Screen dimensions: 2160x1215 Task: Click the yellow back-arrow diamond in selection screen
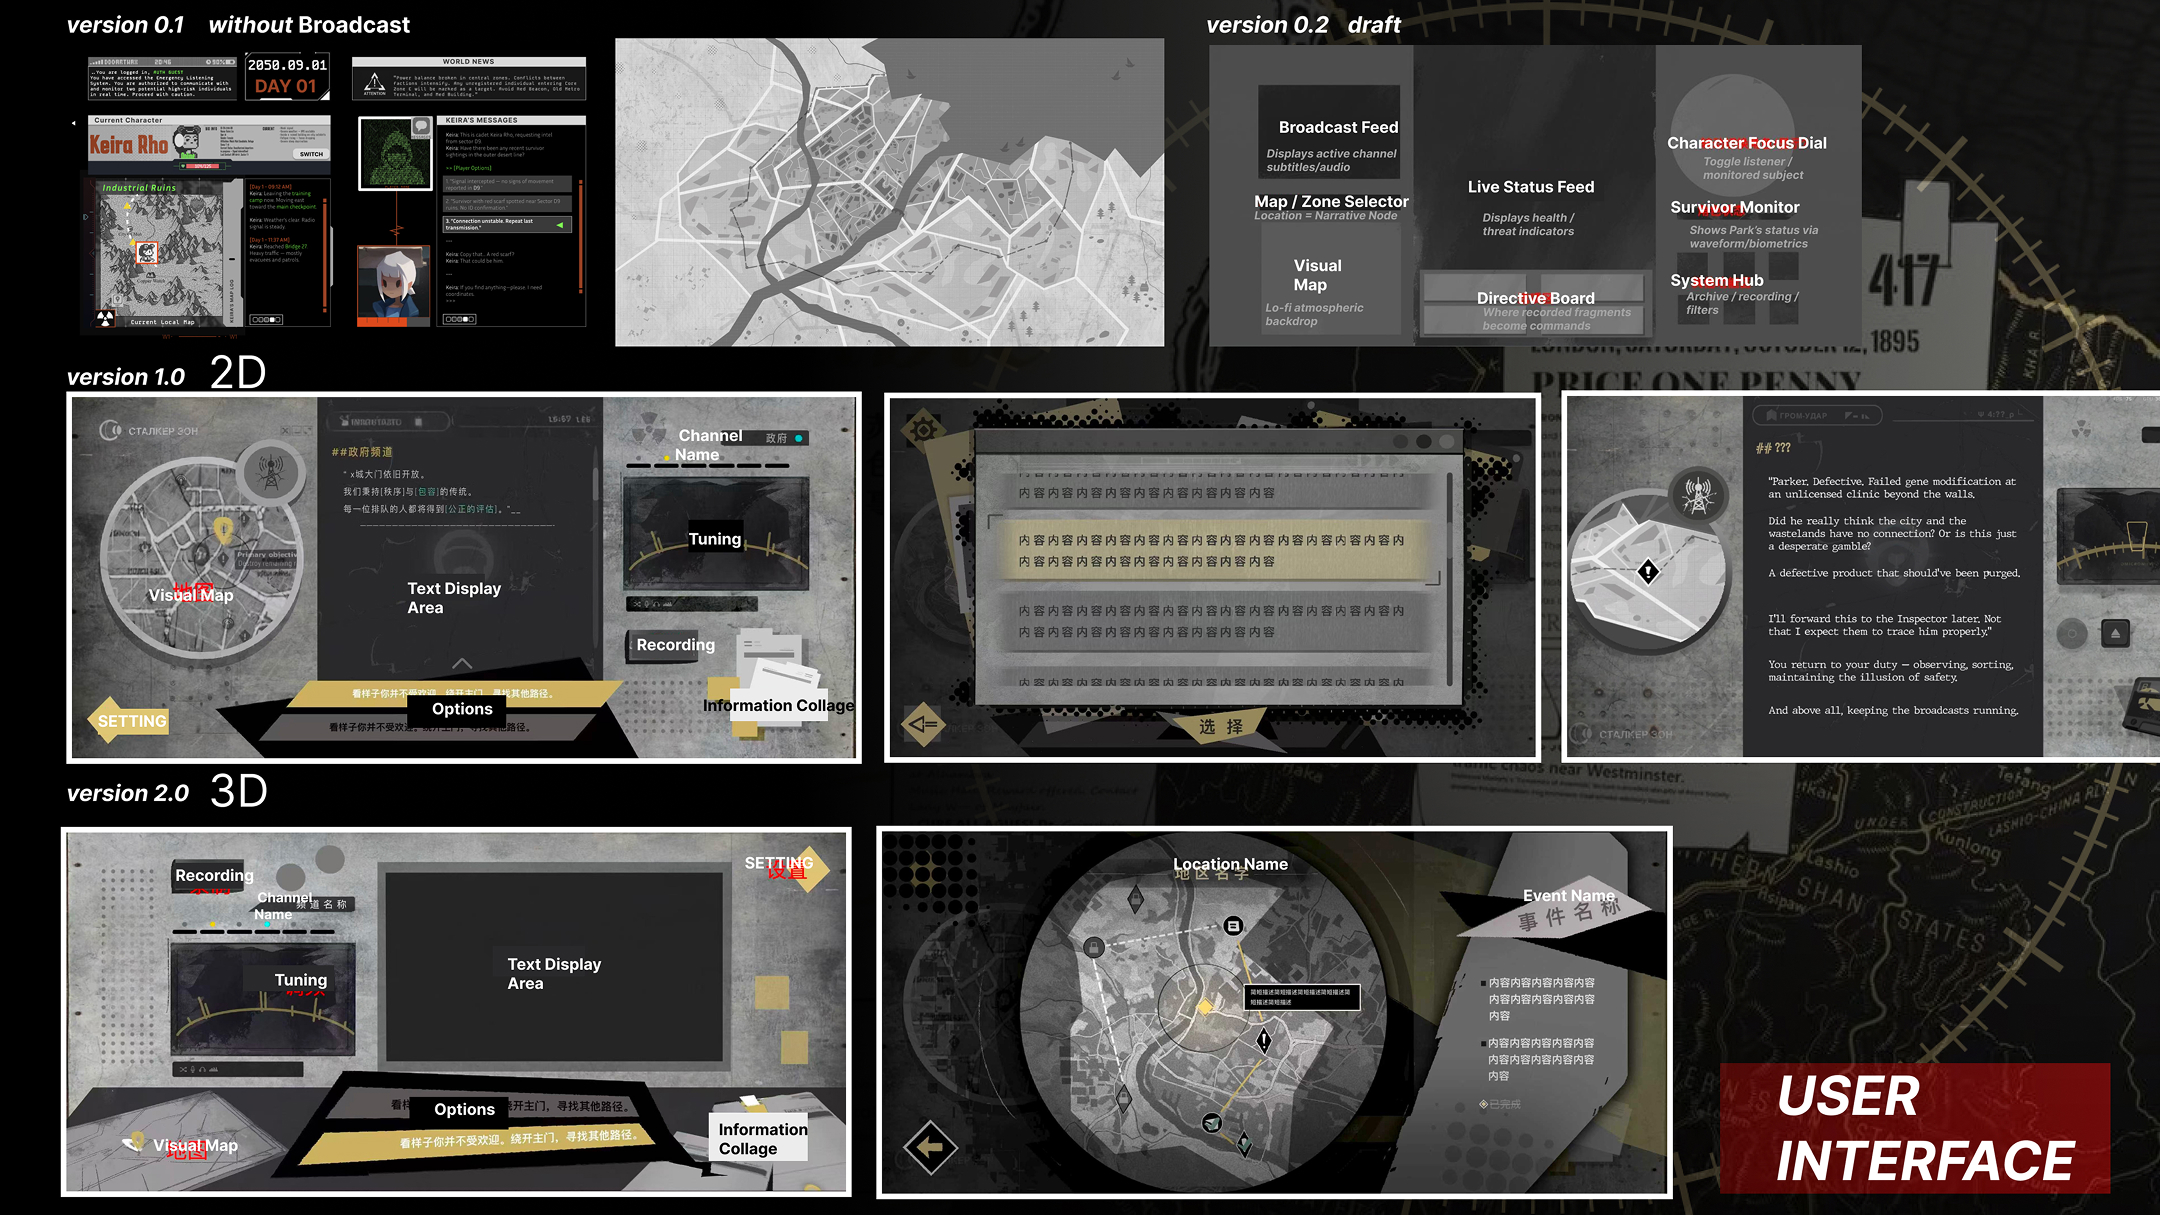click(x=923, y=723)
